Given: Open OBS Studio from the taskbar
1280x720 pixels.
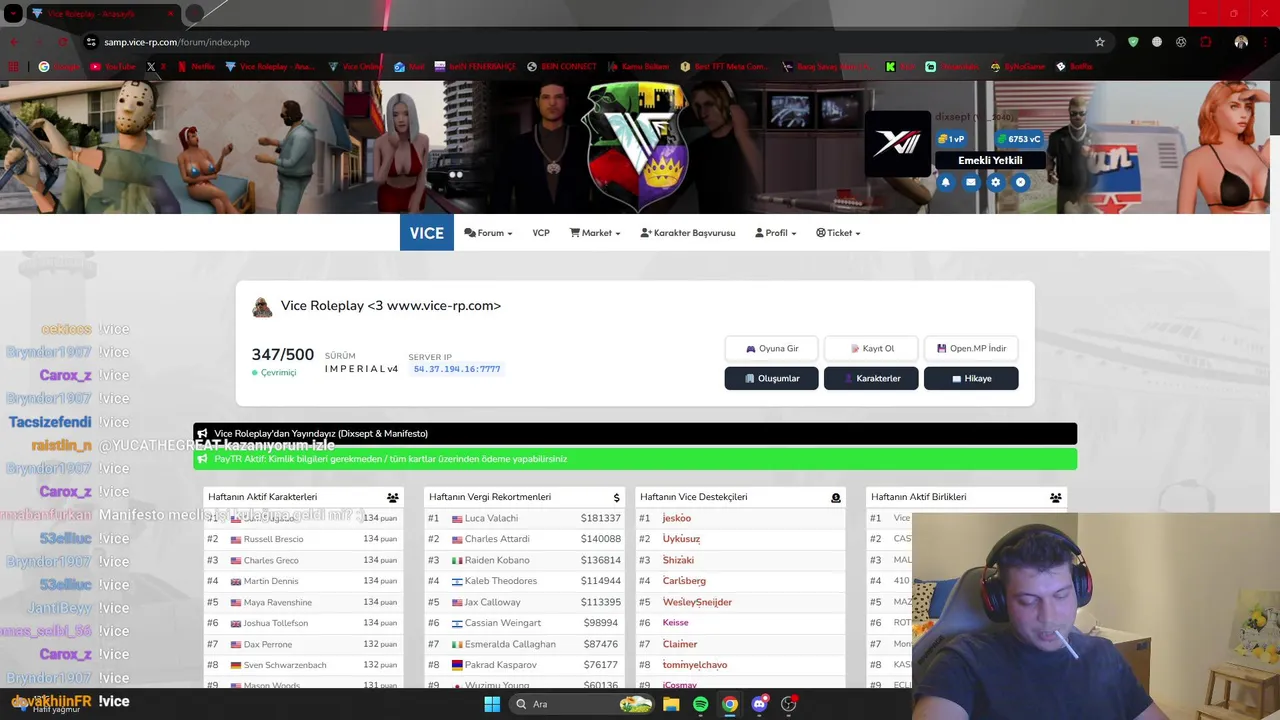Looking at the screenshot, I should [x=789, y=704].
